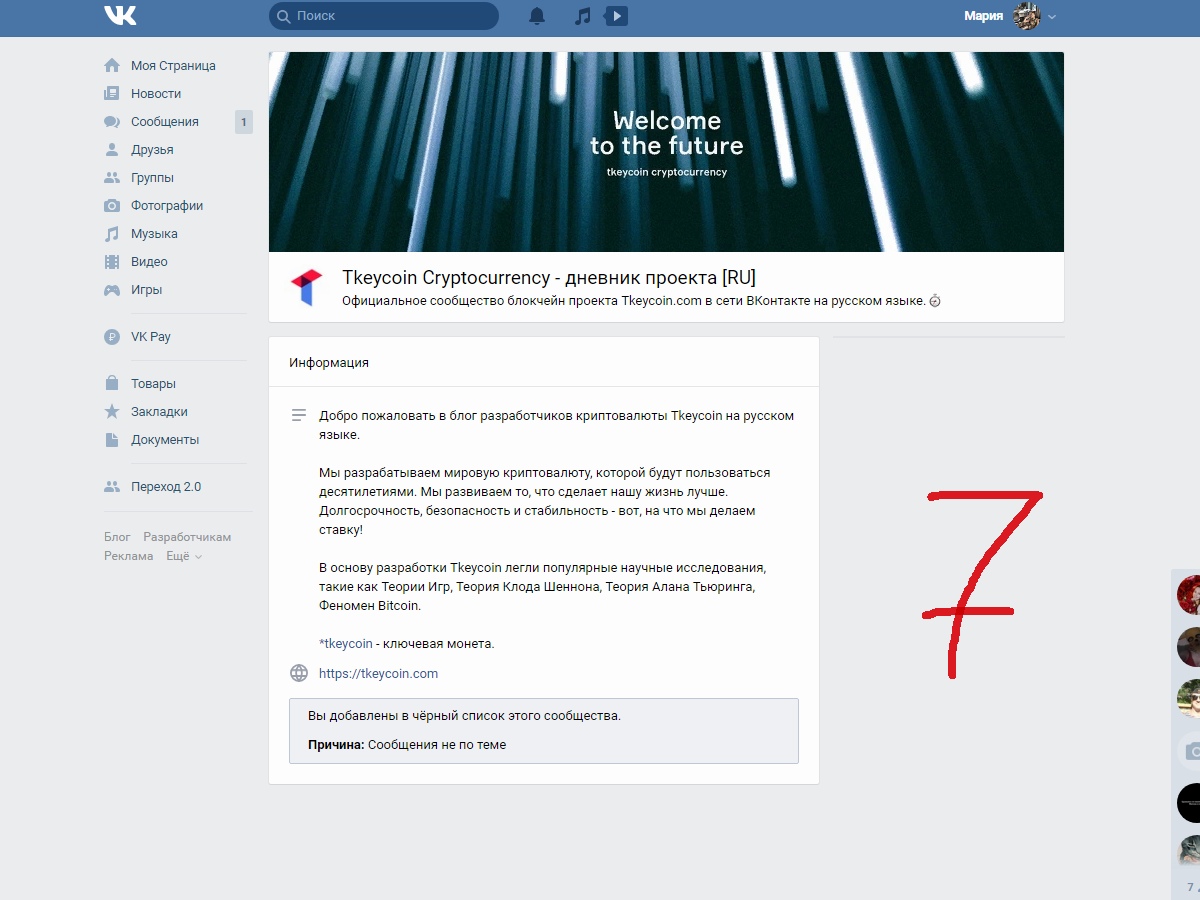Open Музыка section

coord(154,233)
